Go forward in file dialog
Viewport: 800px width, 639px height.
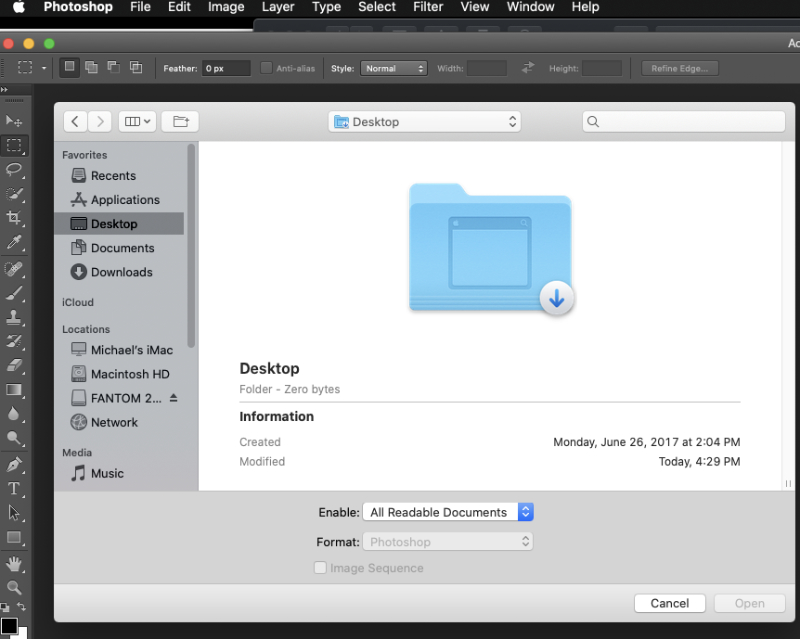point(100,121)
